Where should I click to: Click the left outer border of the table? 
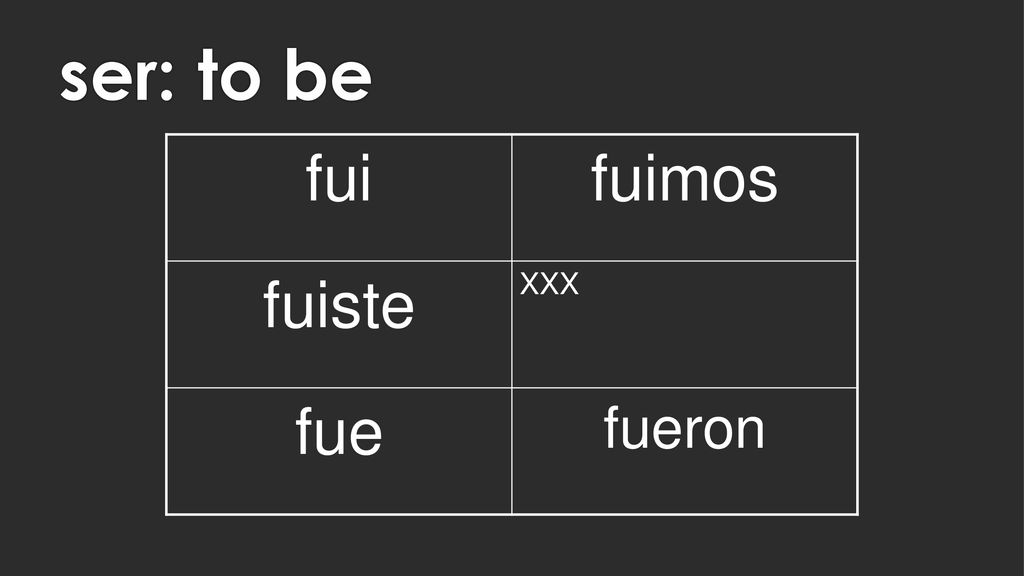coord(167,325)
